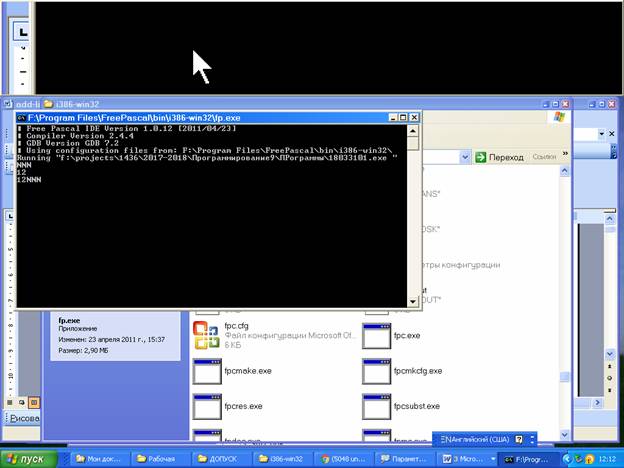Screen dimensions: 624x468
Task: Open the Explorer address bar dropdown
Action: [x=465, y=157]
